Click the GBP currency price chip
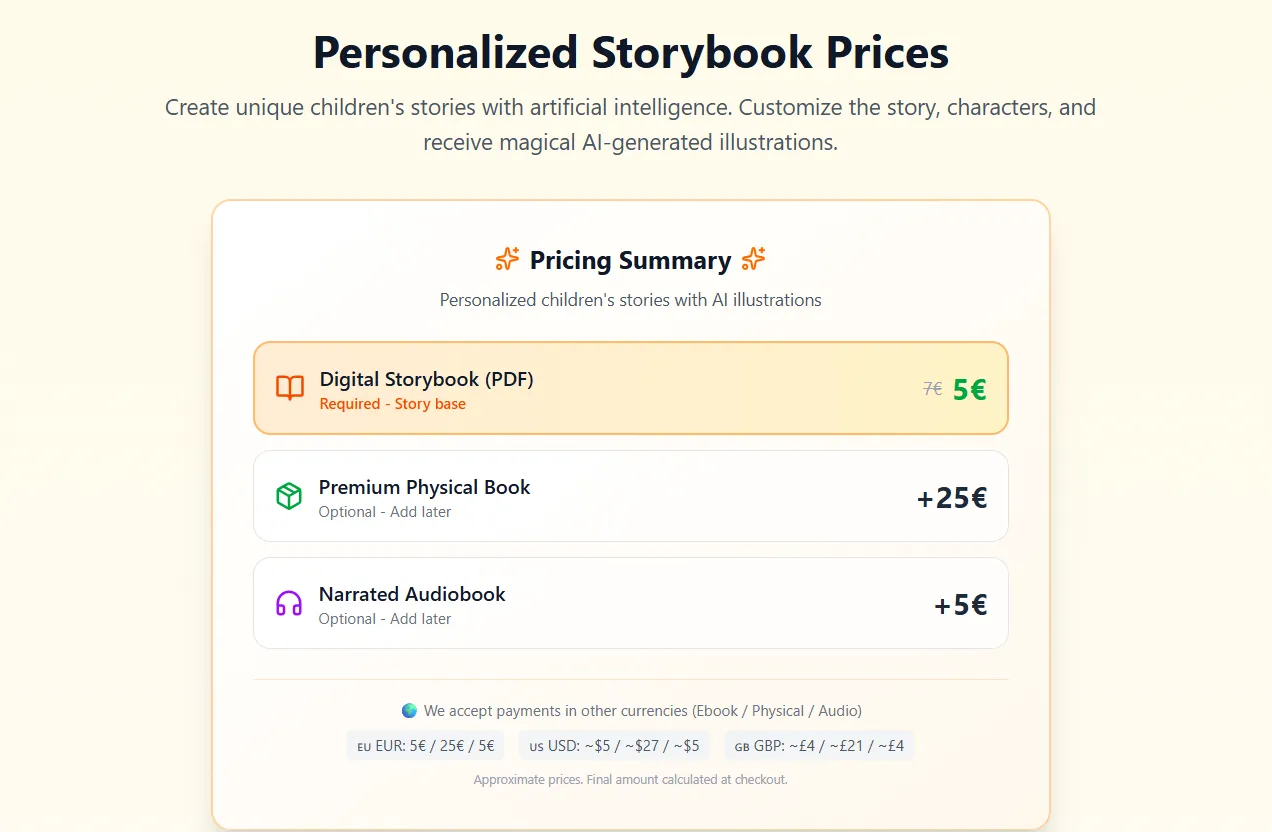Image resolution: width=1272 pixels, height=832 pixels. coord(819,746)
